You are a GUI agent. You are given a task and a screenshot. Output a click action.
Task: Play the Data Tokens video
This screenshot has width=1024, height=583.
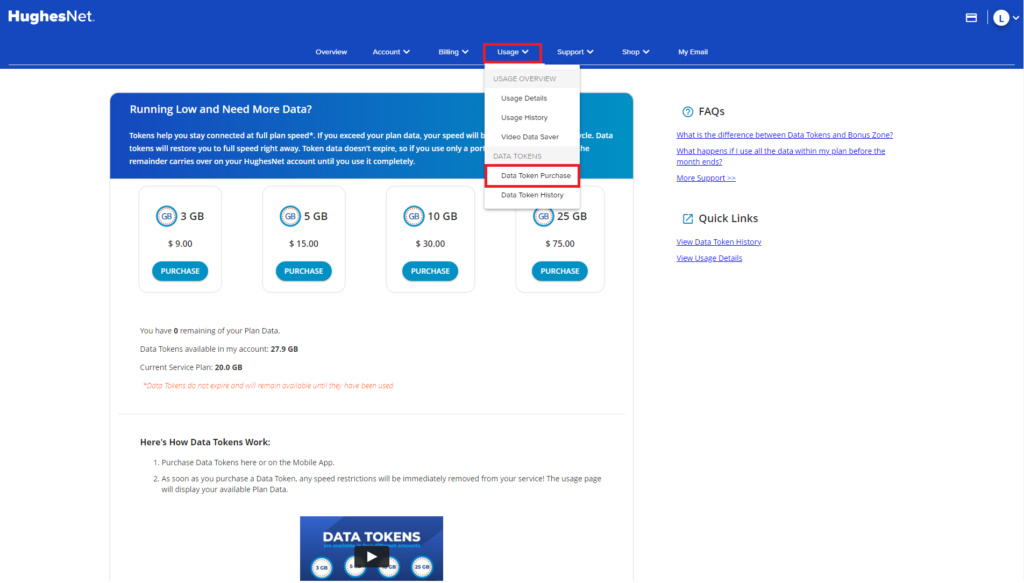371,557
